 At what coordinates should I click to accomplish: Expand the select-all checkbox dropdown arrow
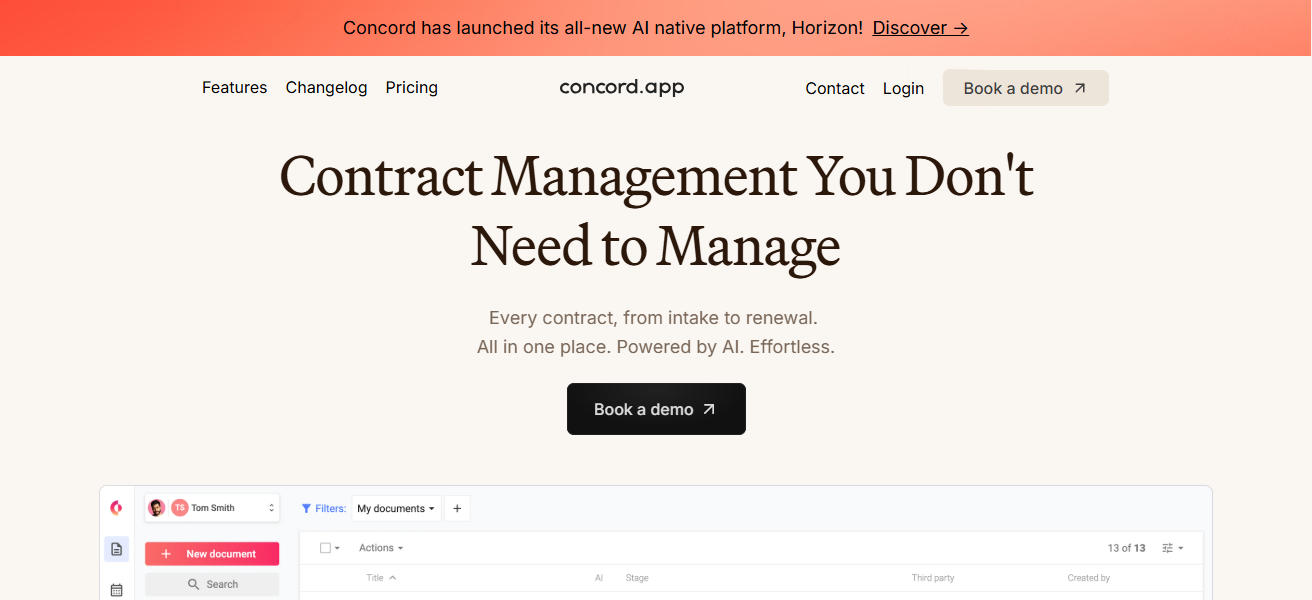pos(337,548)
